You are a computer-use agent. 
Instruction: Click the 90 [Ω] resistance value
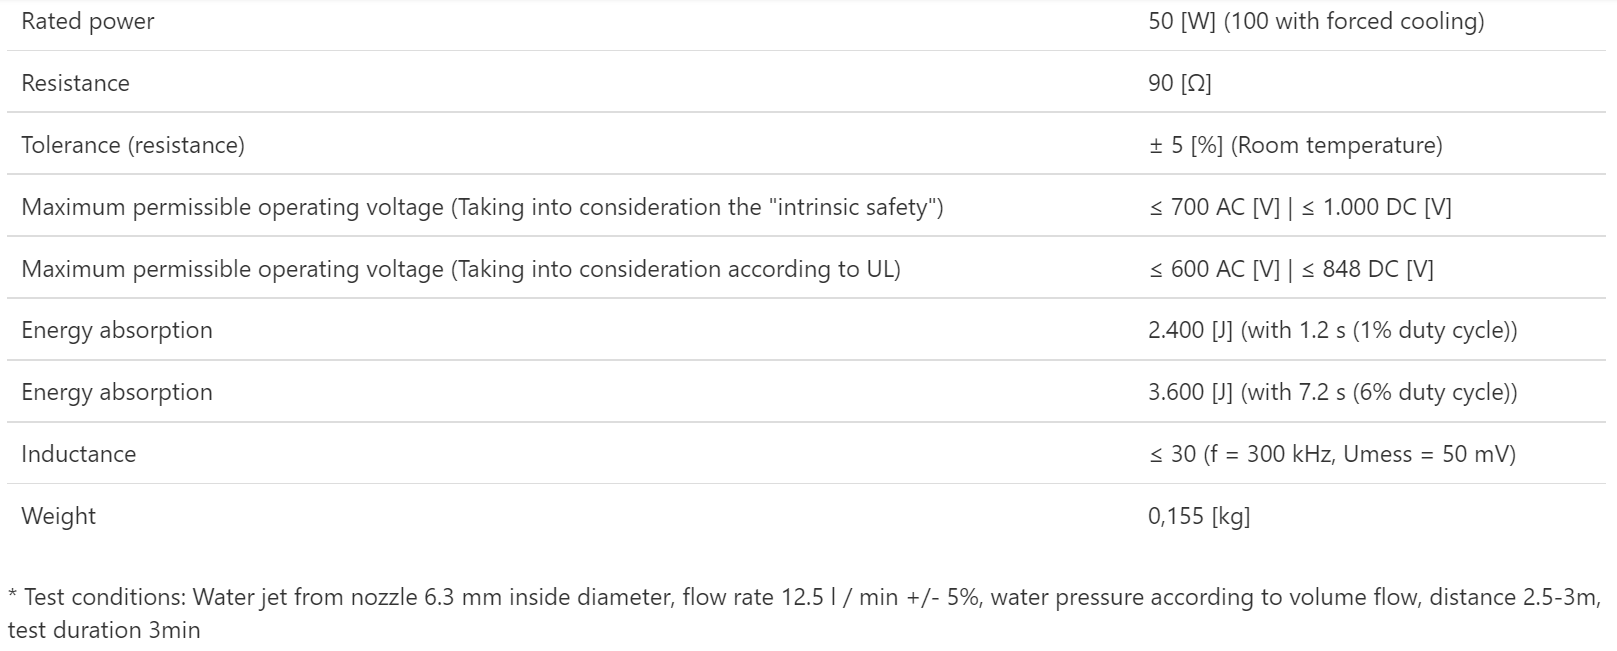[x=1179, y=83]
